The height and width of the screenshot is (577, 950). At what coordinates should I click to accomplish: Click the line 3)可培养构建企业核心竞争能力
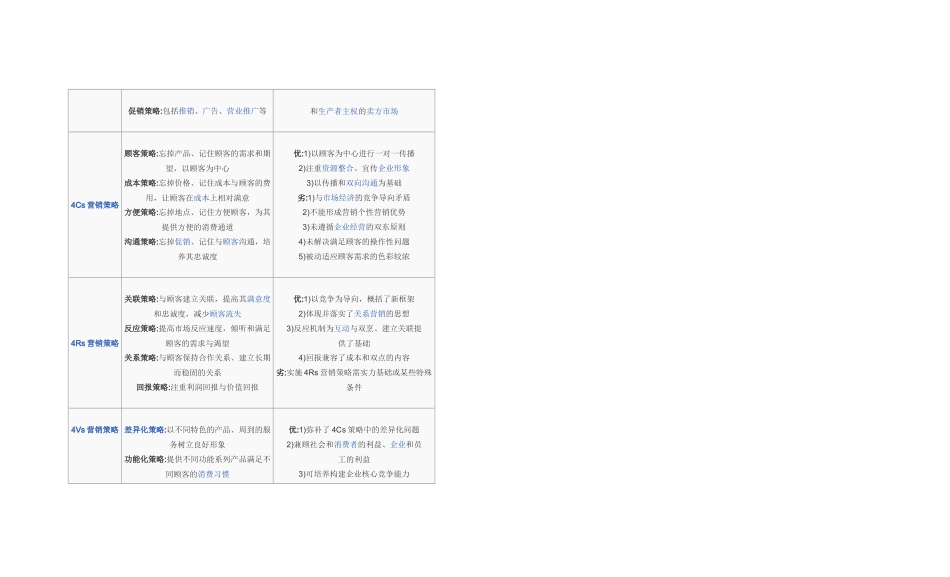coord(354,474)
